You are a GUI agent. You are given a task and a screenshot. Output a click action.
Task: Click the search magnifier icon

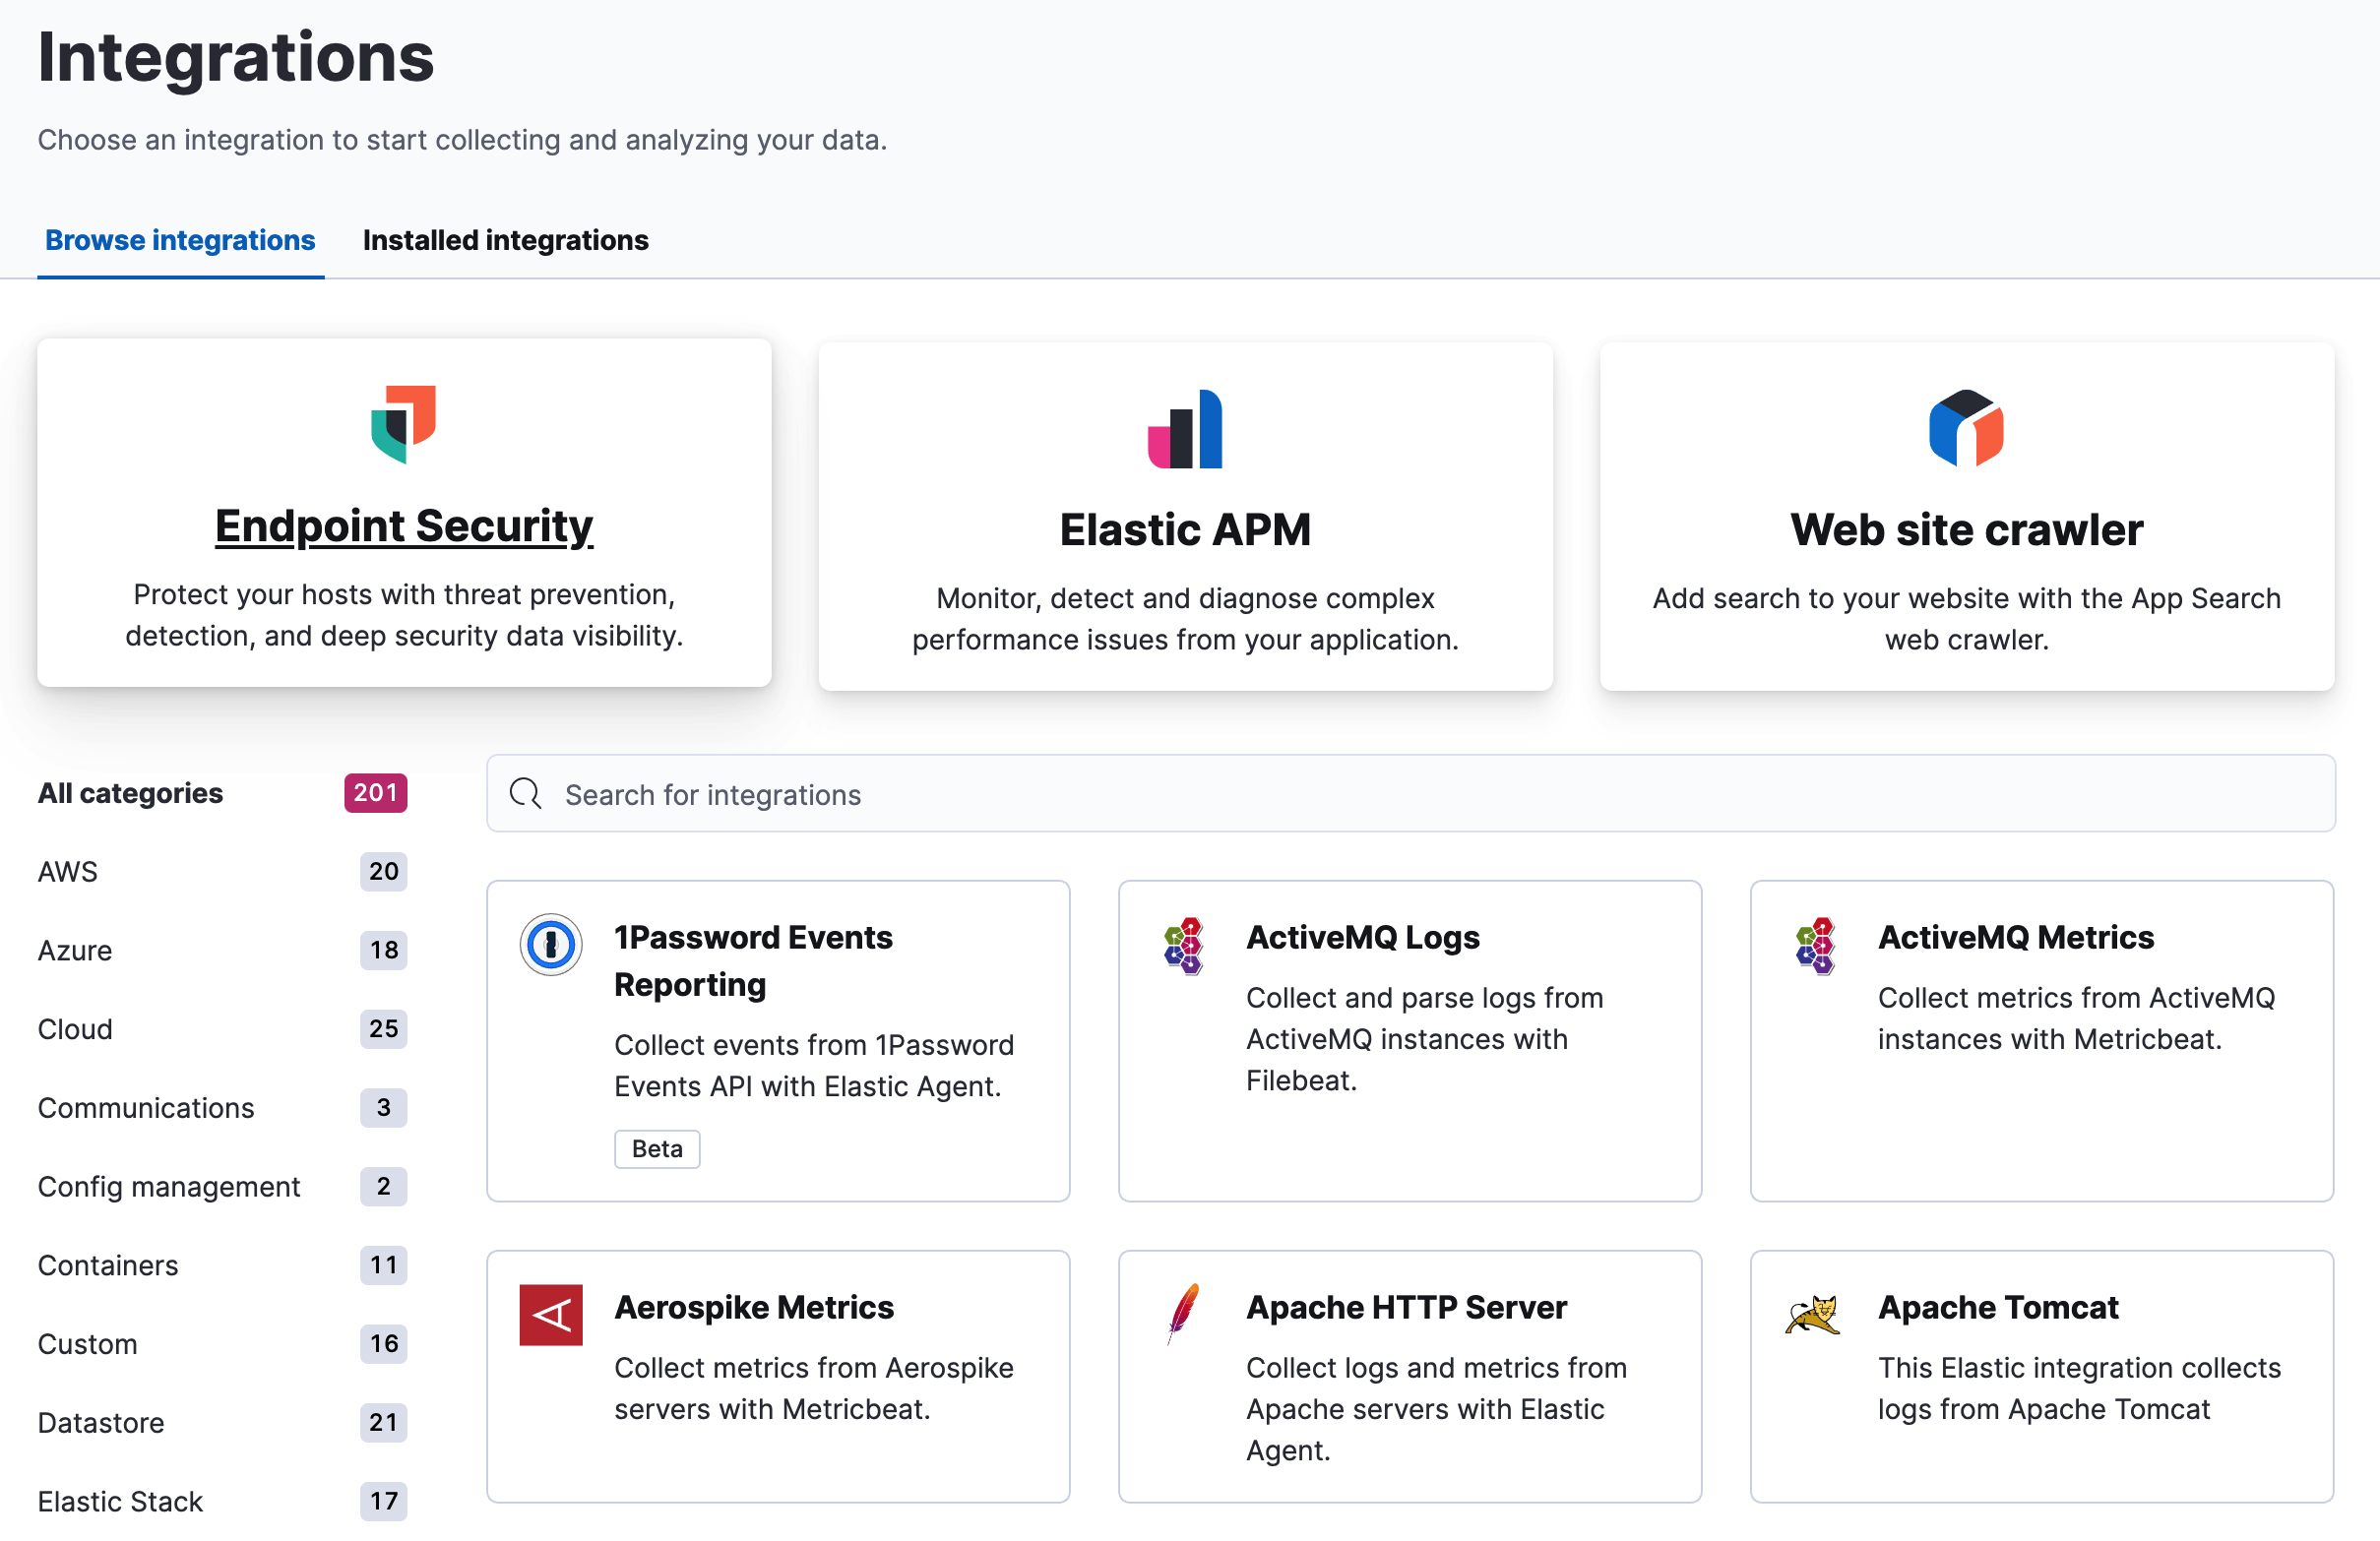pyautogui.click(x=526, y=793)
